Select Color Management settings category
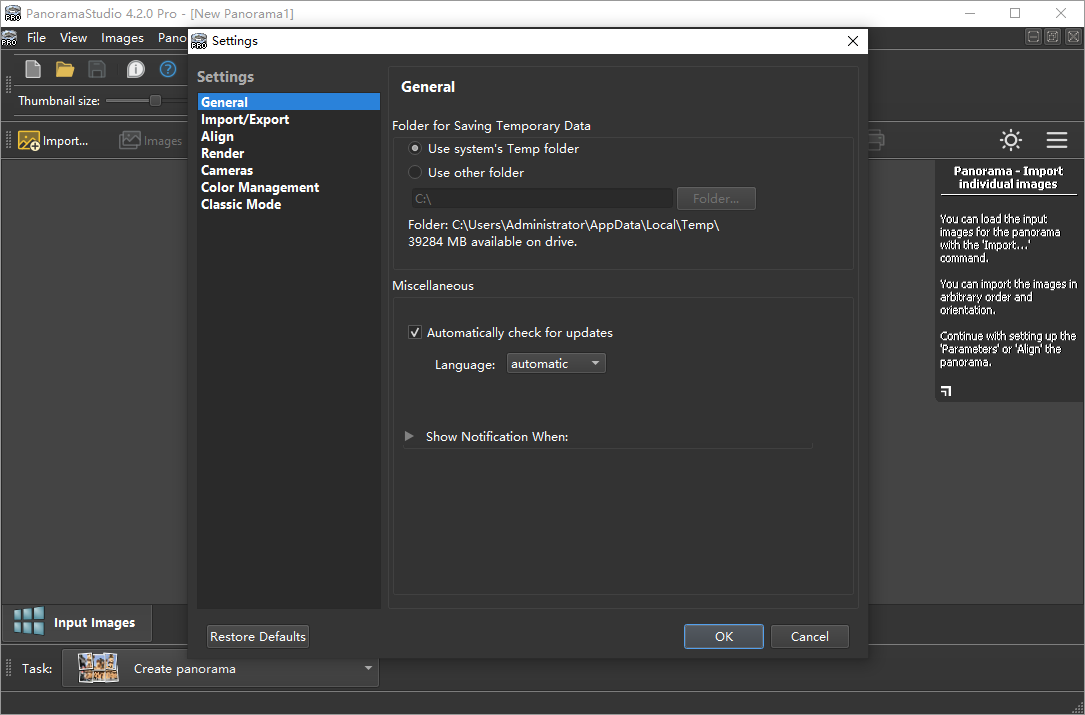The image size is (1085, 715). point(260,187)
